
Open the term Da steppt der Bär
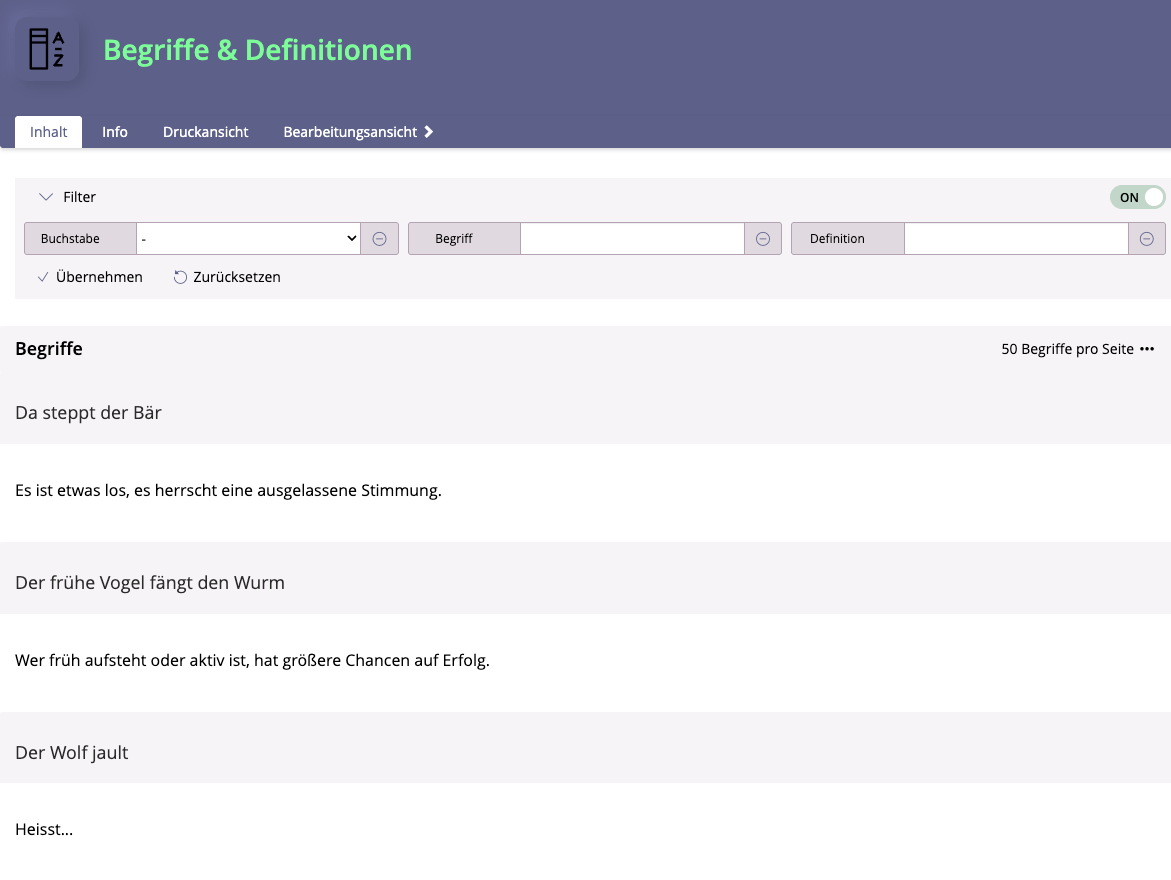[88, 412]
